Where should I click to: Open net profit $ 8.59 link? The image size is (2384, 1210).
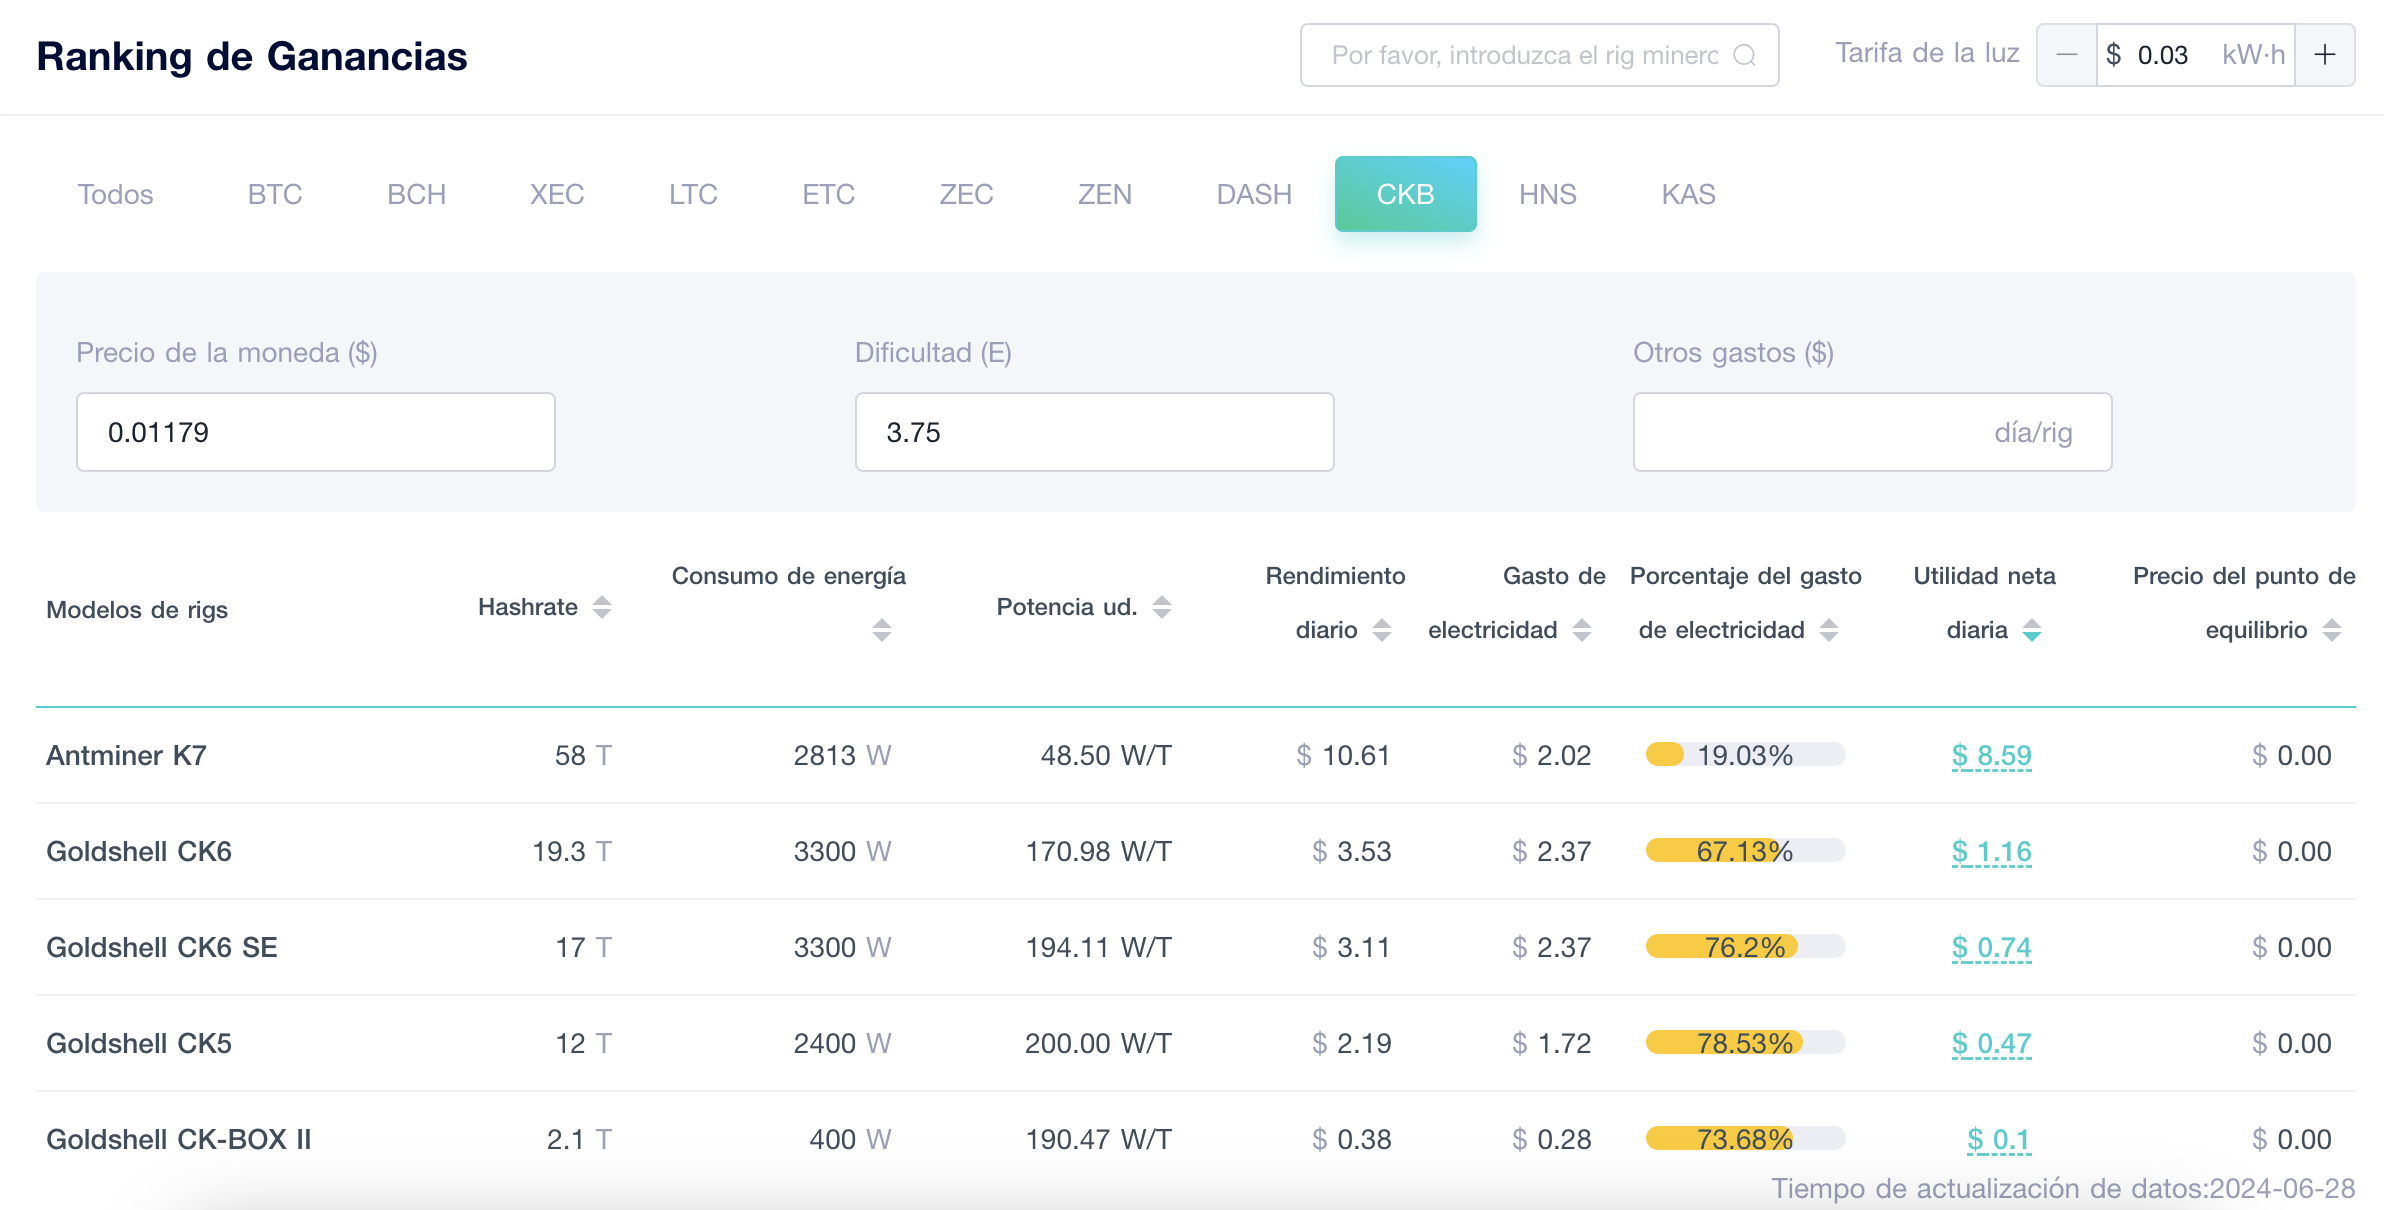pos(1992,756)
